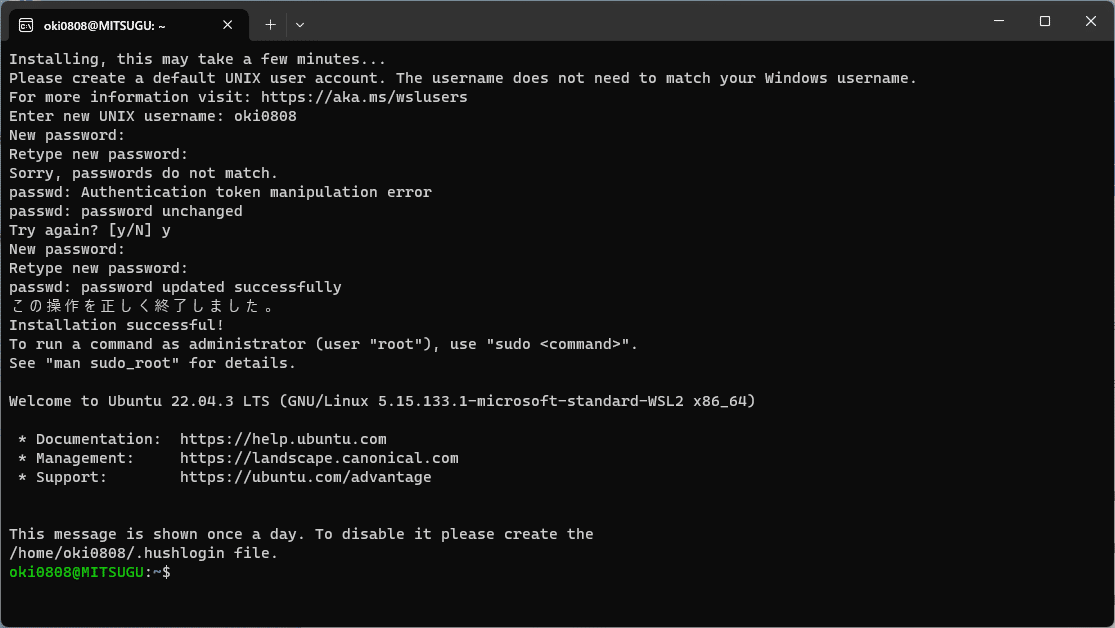This screenshot has width=1115, height=628.
Task: Maximize the terminal window
Action: pos(1045,21)
